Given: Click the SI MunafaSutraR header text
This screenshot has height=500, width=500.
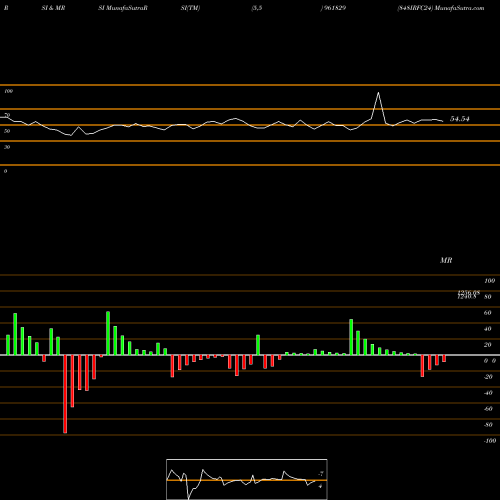Looking at the screenshot, I should [x=123, y=8].
